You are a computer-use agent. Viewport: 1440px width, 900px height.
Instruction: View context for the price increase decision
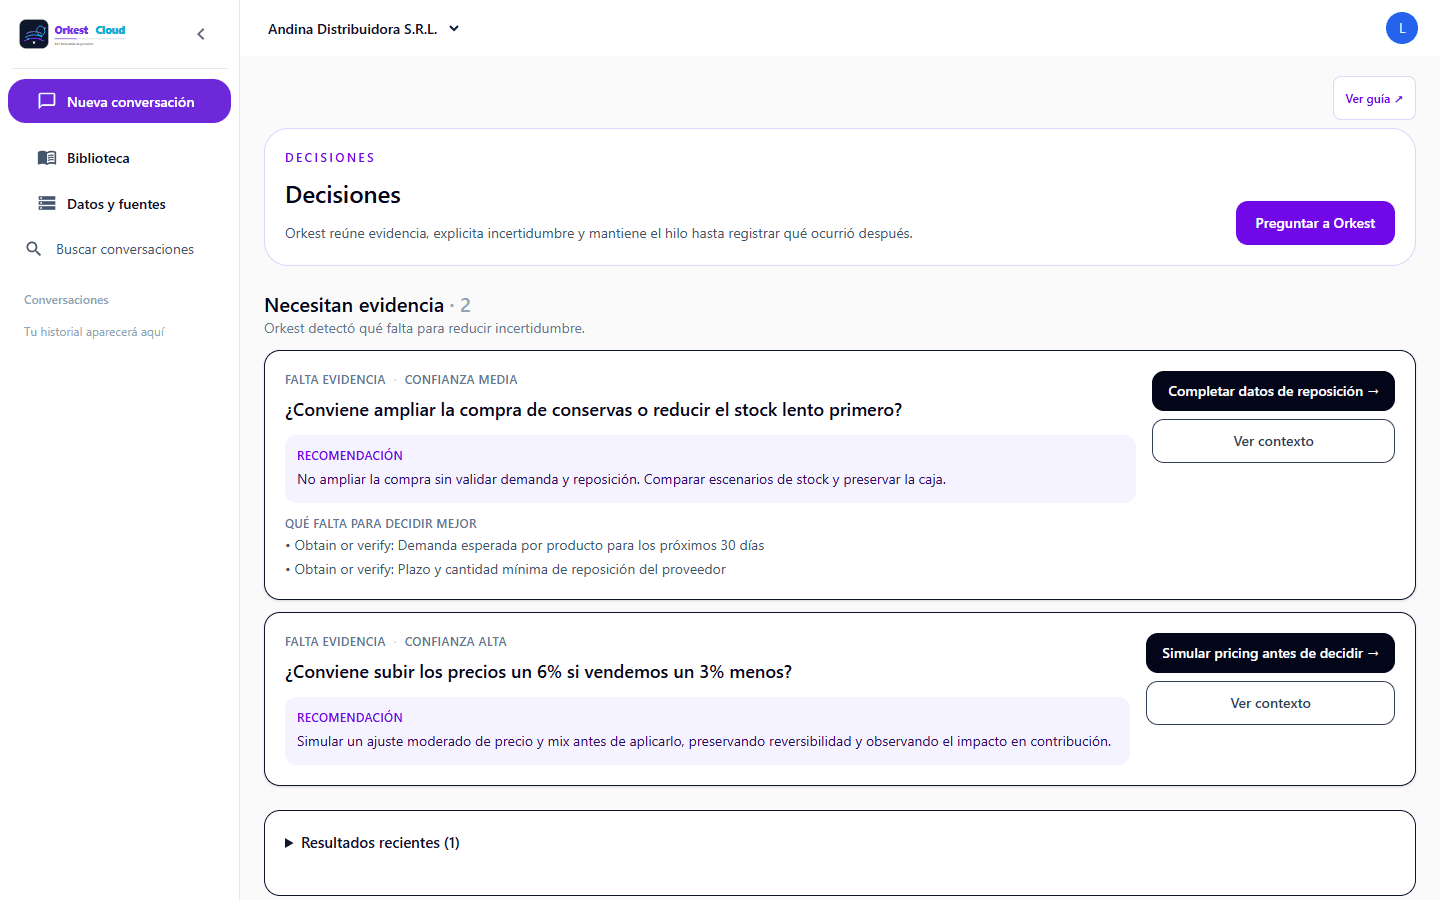tap(1270, 703)
